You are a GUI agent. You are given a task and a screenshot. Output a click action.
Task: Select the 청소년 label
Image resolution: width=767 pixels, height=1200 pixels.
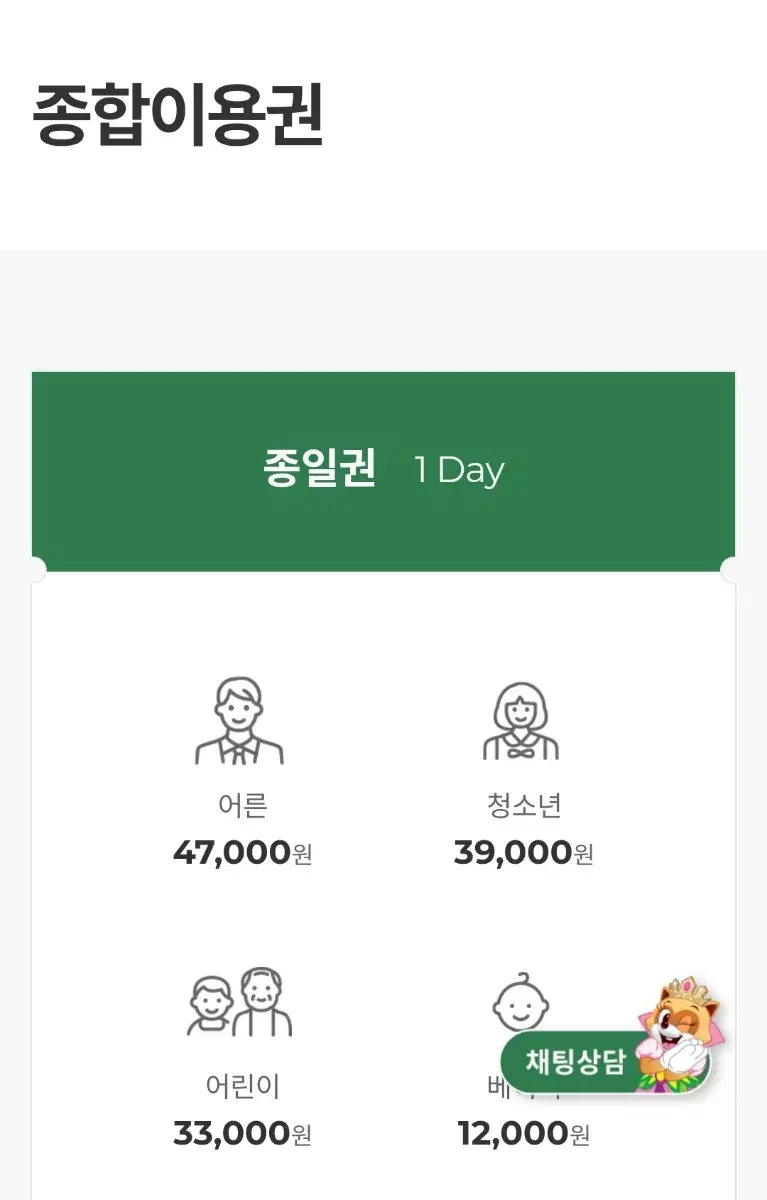tap(524, 805)
